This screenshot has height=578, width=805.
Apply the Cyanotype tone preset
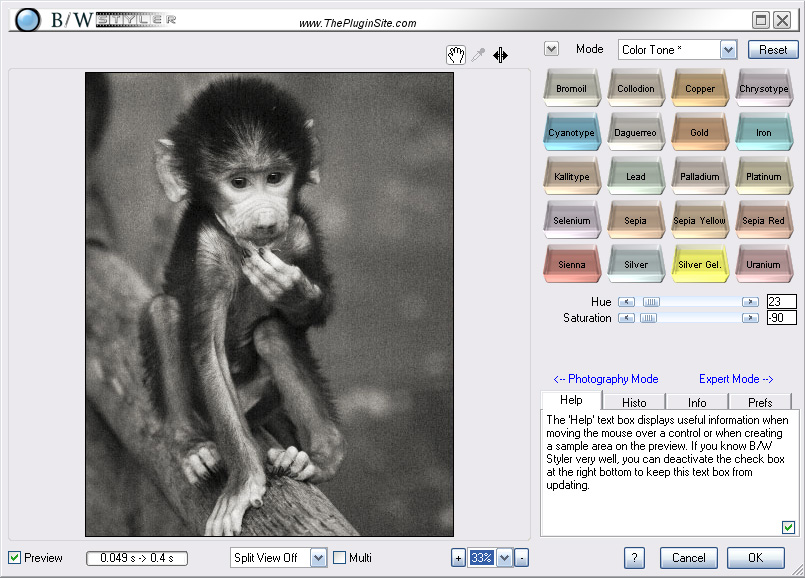point(571,132)
